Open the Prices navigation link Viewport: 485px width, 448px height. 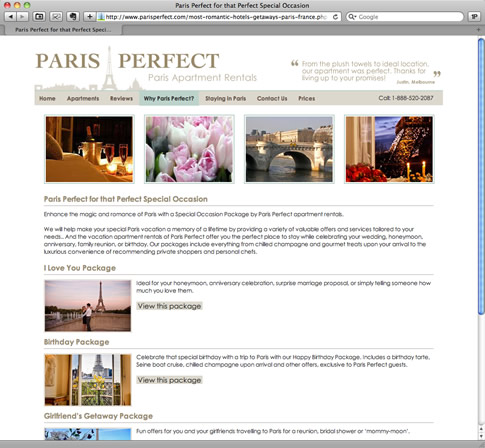point(307,98)
